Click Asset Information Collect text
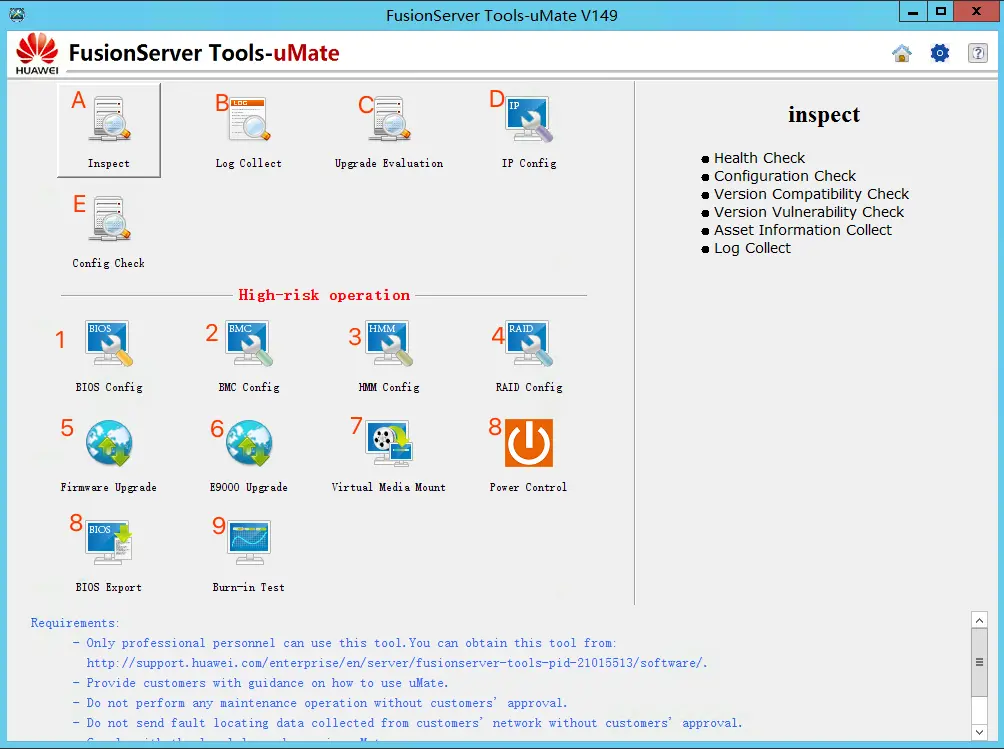Image resolution: width=1004 pixels, height=749 pixels. [x=803, y=230]
